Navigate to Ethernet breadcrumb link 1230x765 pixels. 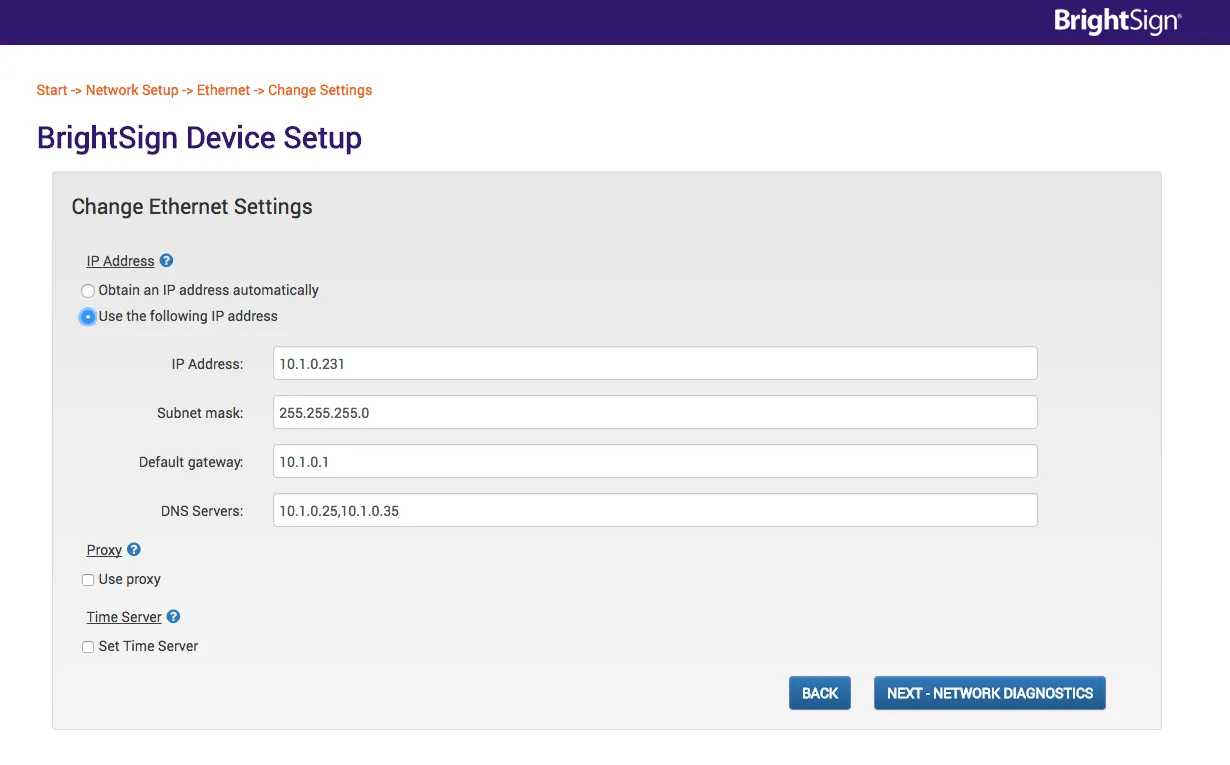[223, 90]
